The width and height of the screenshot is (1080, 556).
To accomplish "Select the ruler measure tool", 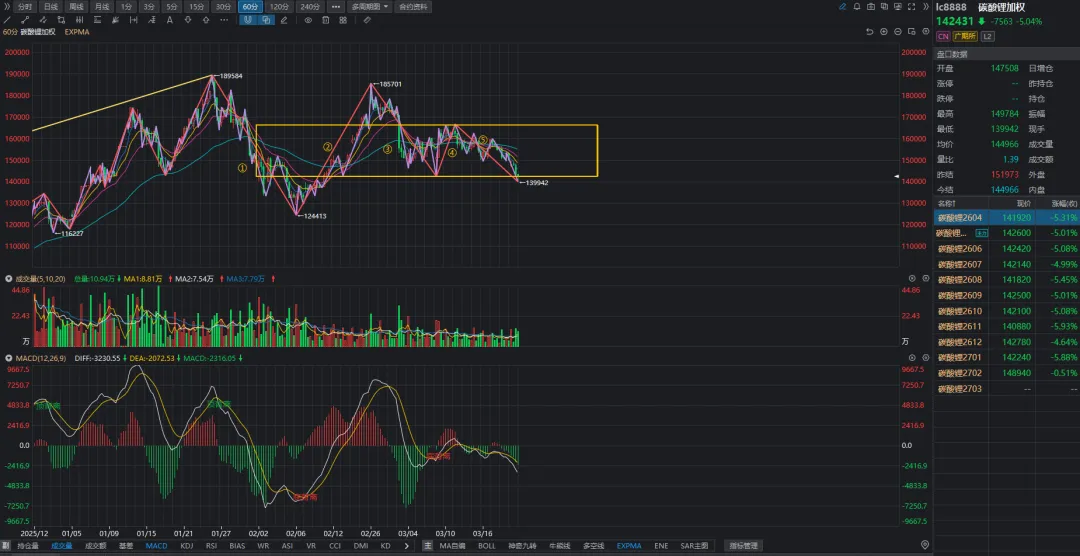I will tap(367, 20).
